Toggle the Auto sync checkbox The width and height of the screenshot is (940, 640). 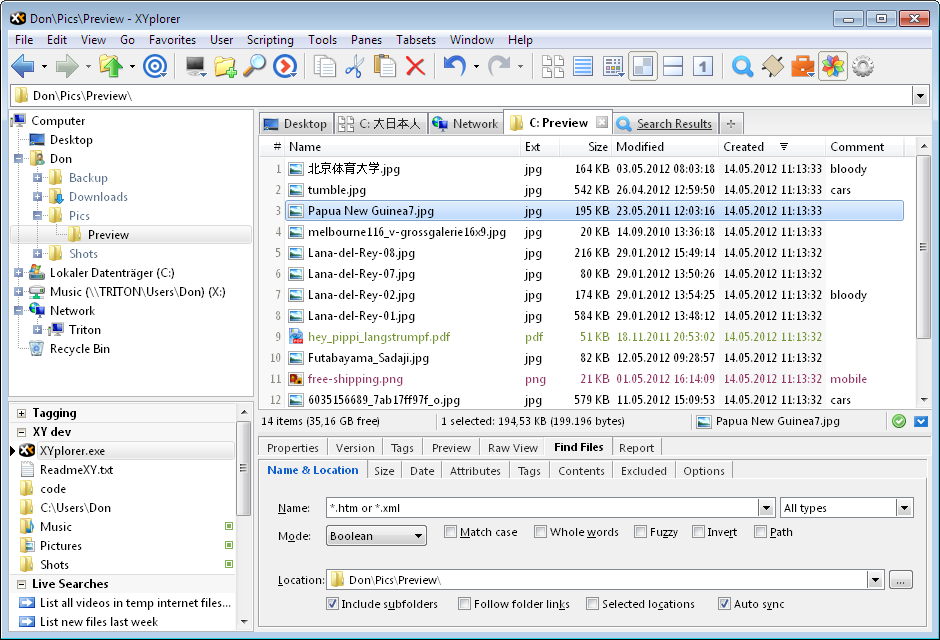pos(725,604)
